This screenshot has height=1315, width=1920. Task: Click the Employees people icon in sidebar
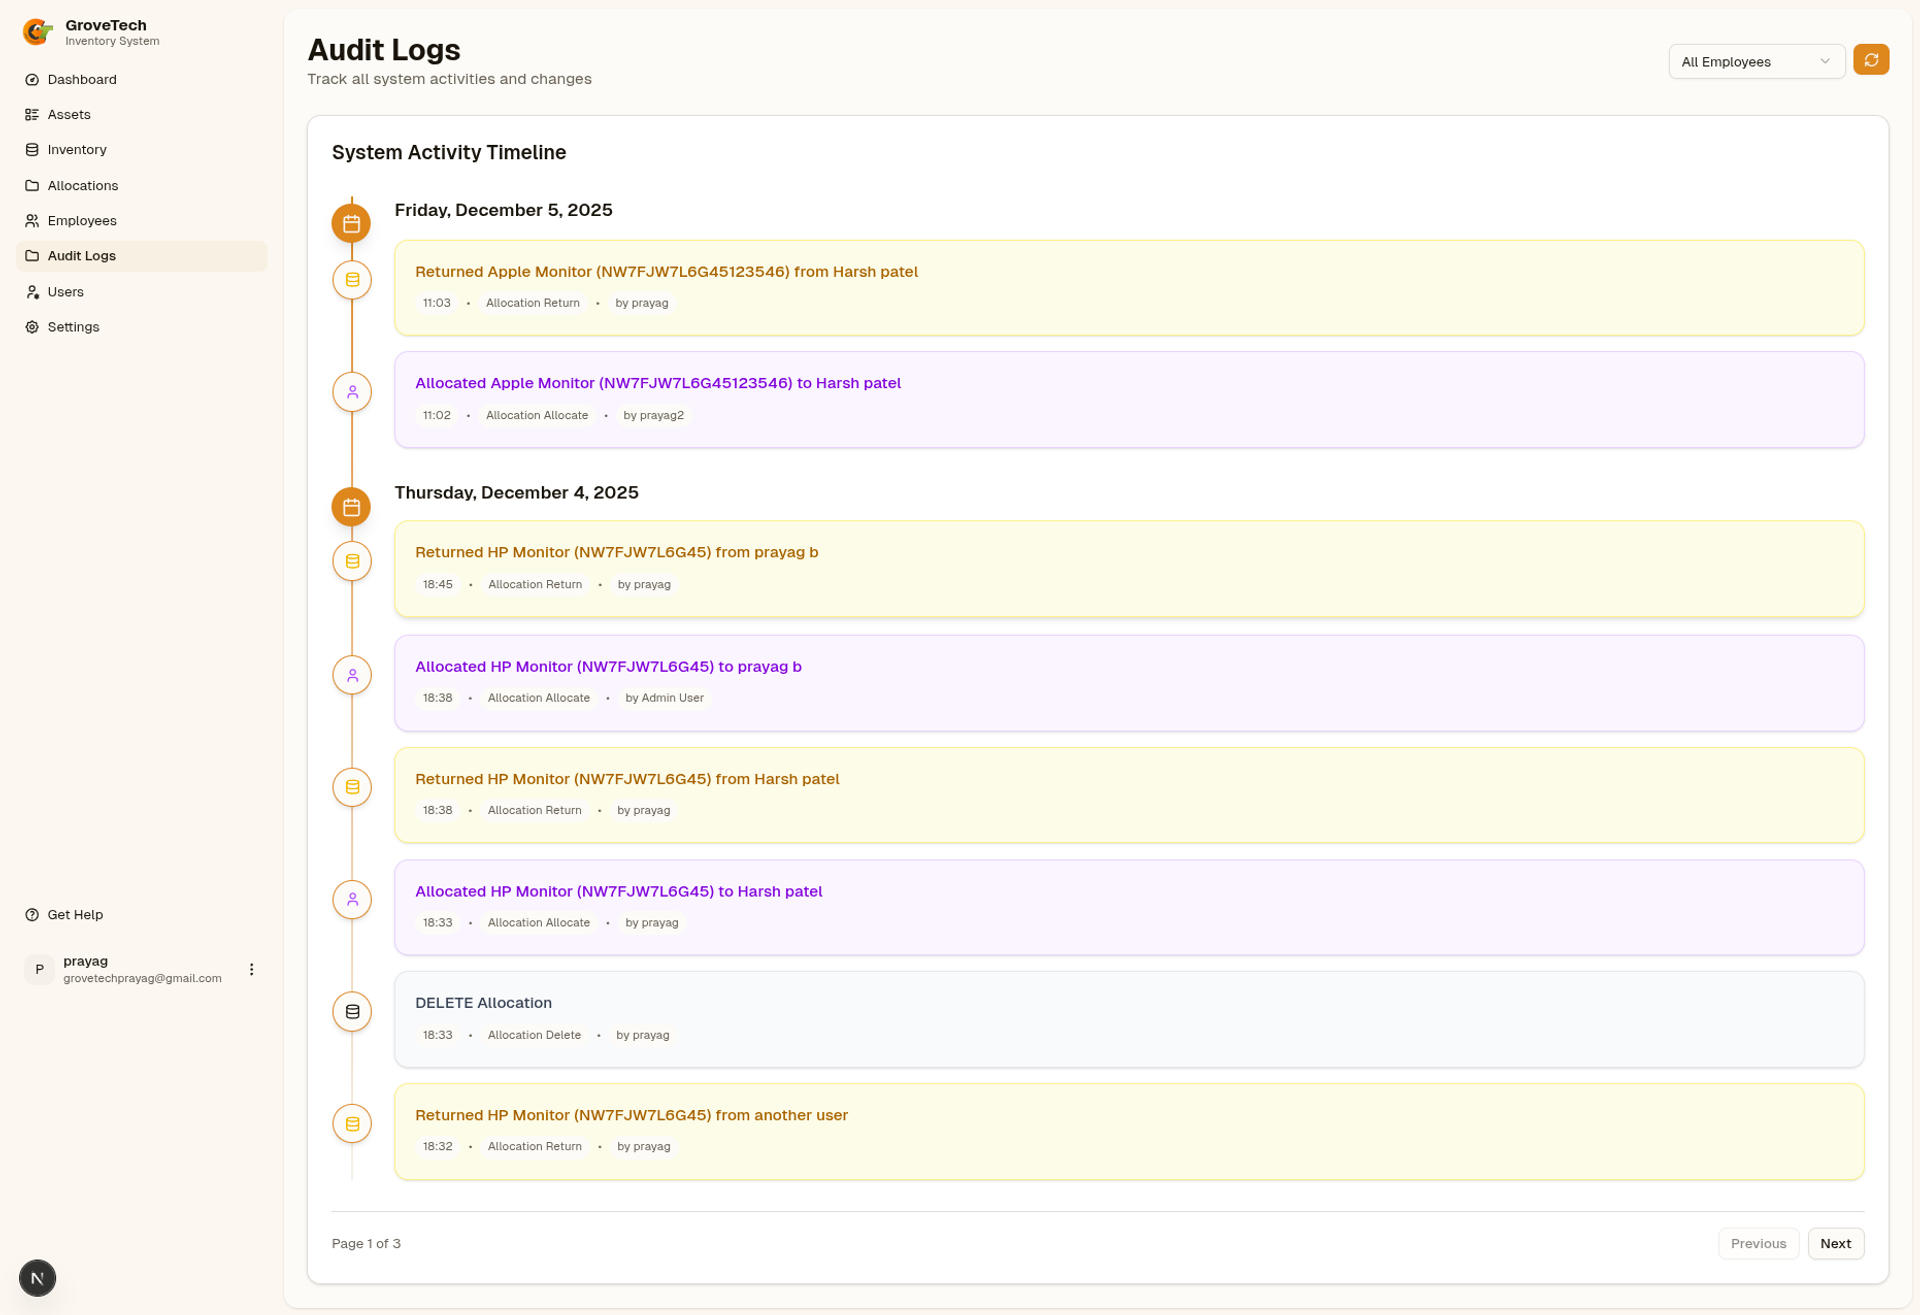pyautogui.click(x=32, y=221)
